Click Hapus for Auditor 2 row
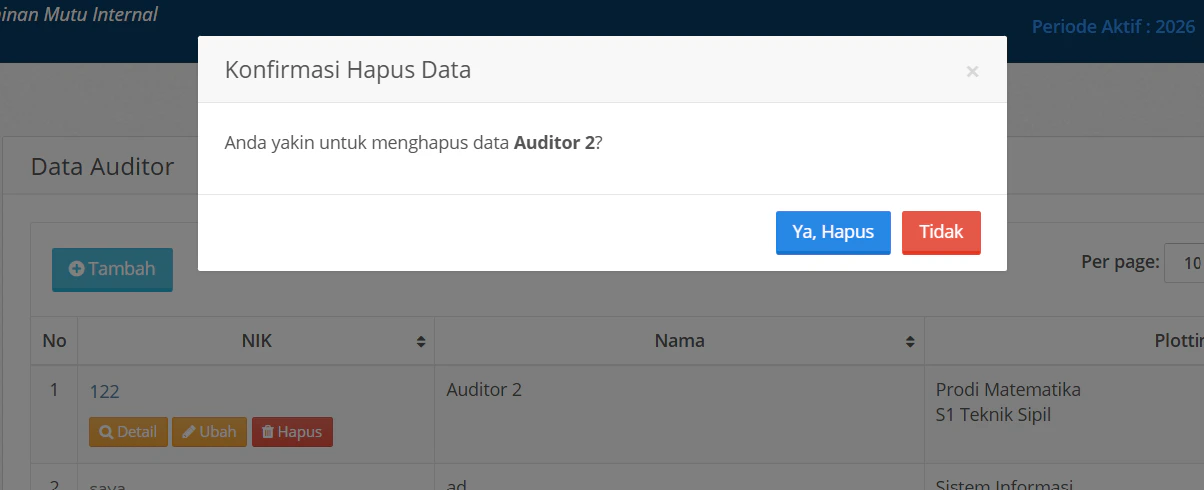The image size is (1204, 490). [x=292, y=432]
